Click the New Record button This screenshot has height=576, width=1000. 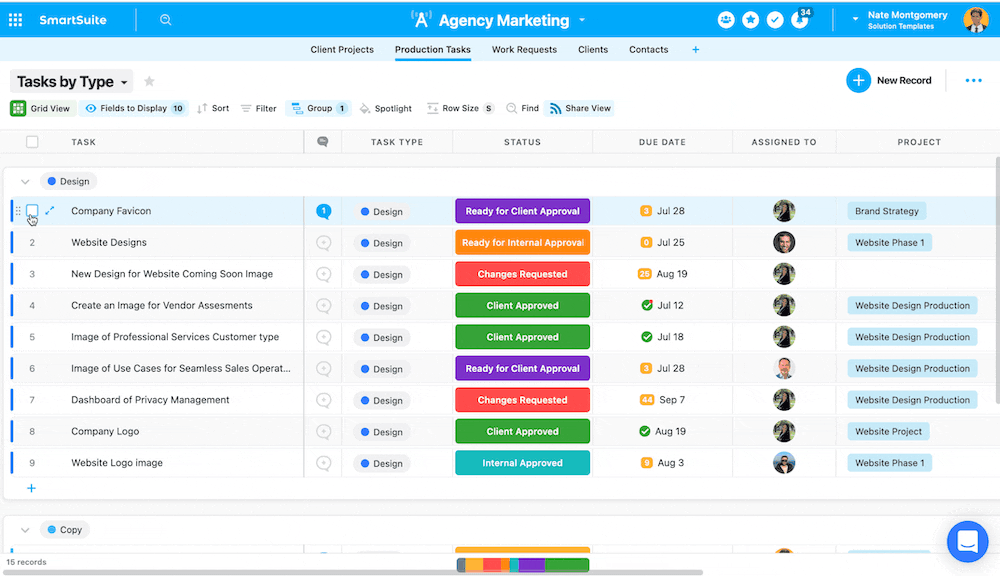click(x=889, y=81)
